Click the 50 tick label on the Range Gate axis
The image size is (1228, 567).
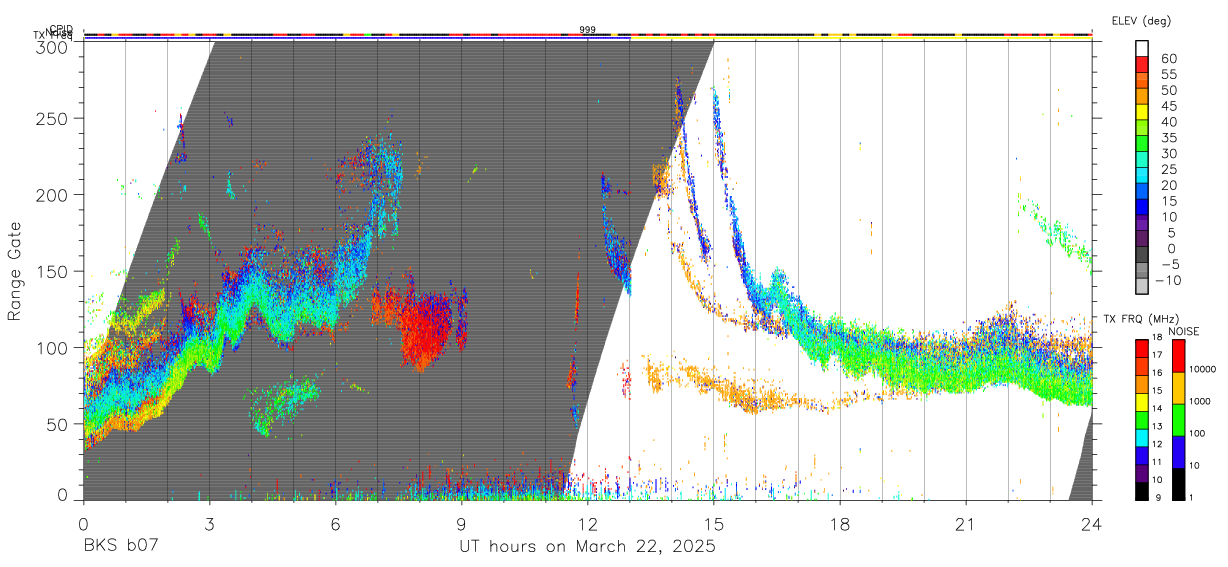(57, 424)
